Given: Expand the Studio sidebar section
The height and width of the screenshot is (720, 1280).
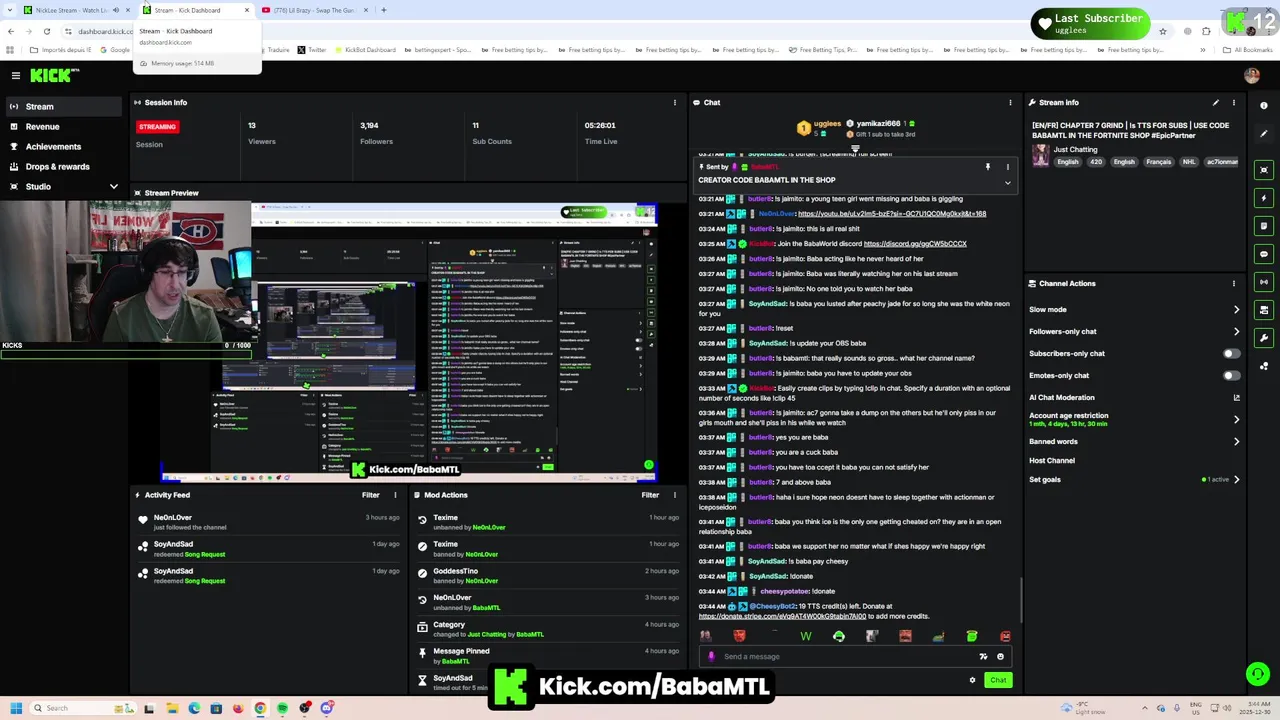Looking at the screenshot, I should tap(113, 187).
